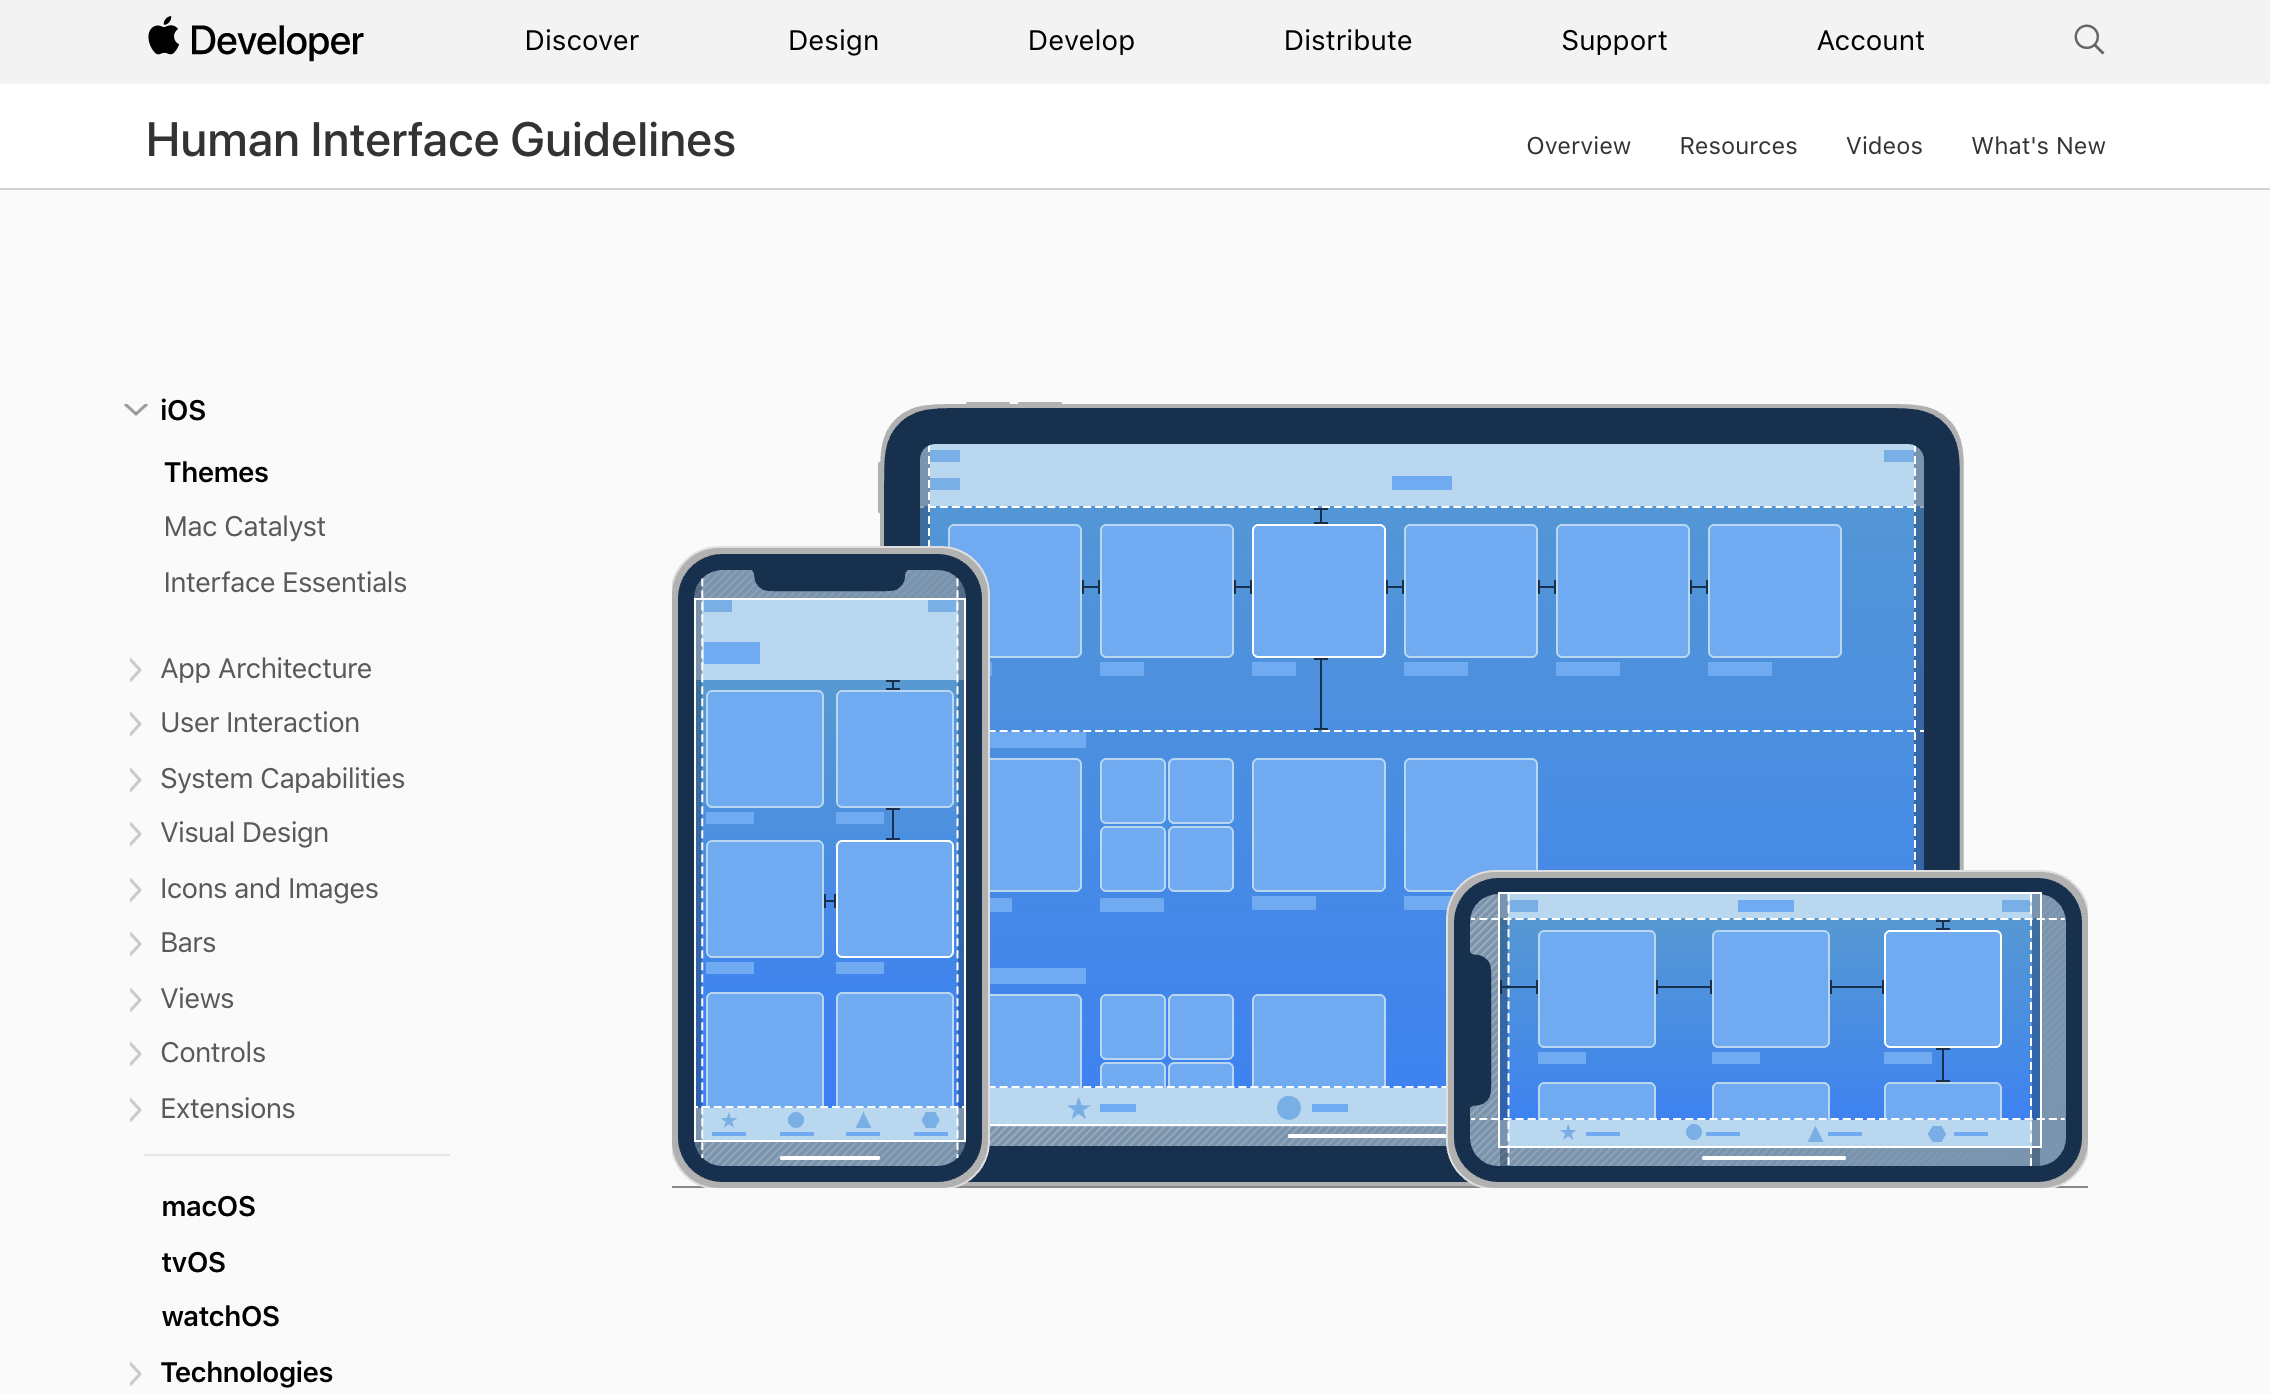Open search with magnifying glass icon
This screenshot has height=1394, width=2270.
pyautogui.click(x=2088, y=40)
